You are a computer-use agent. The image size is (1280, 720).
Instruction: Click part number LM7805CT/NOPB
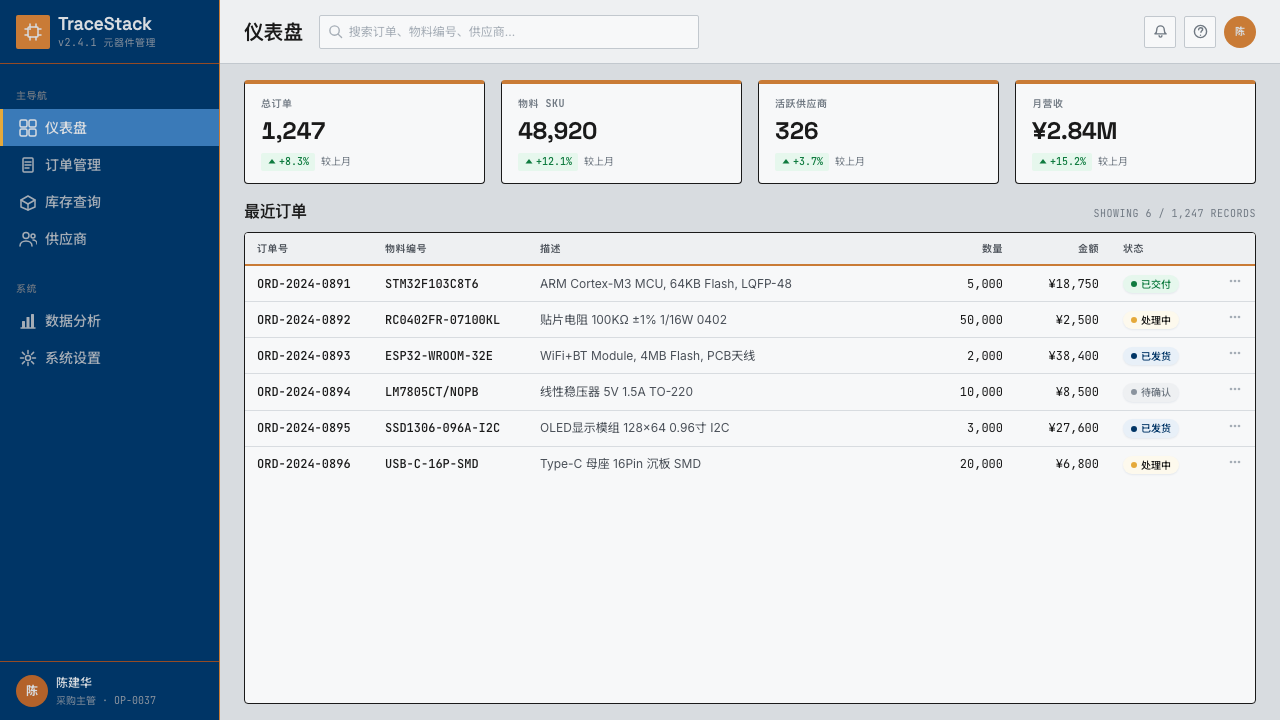tap(432, 392)
